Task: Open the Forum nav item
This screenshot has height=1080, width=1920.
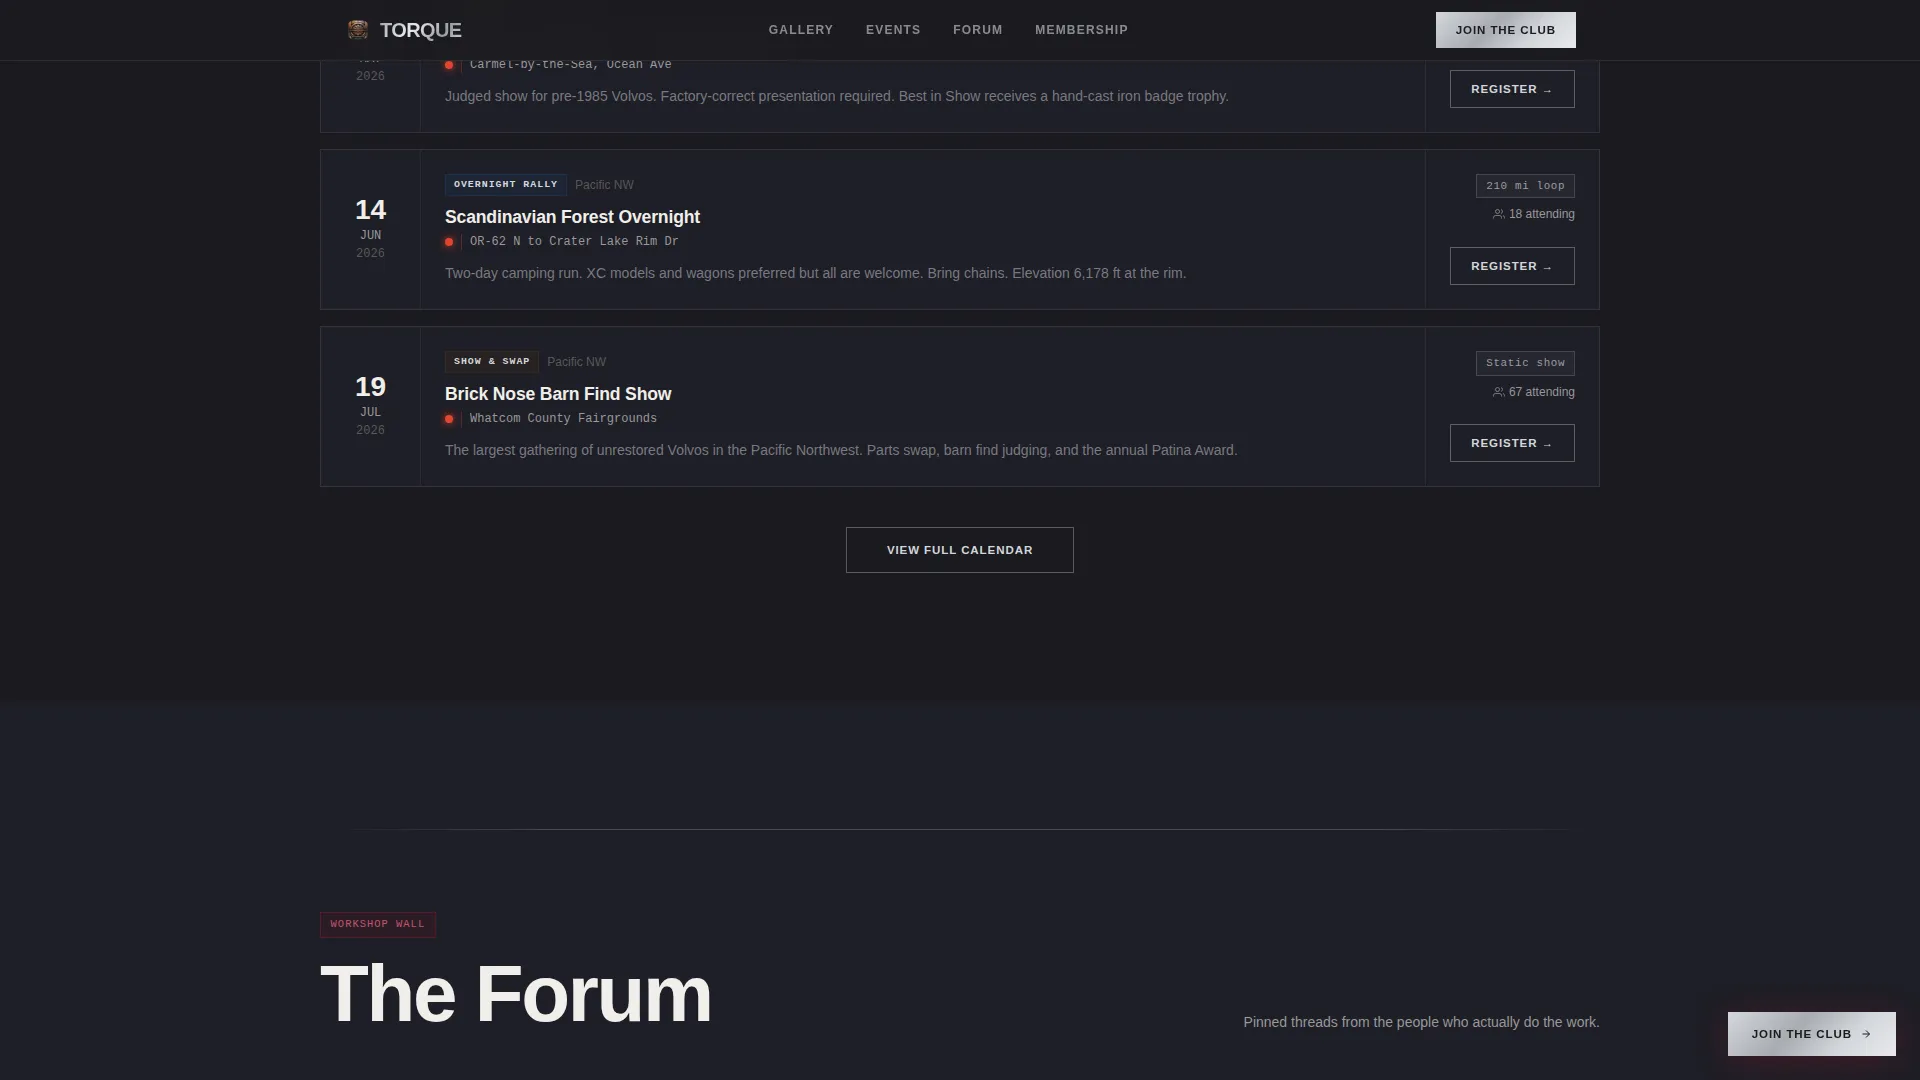Action: [977, 30]
